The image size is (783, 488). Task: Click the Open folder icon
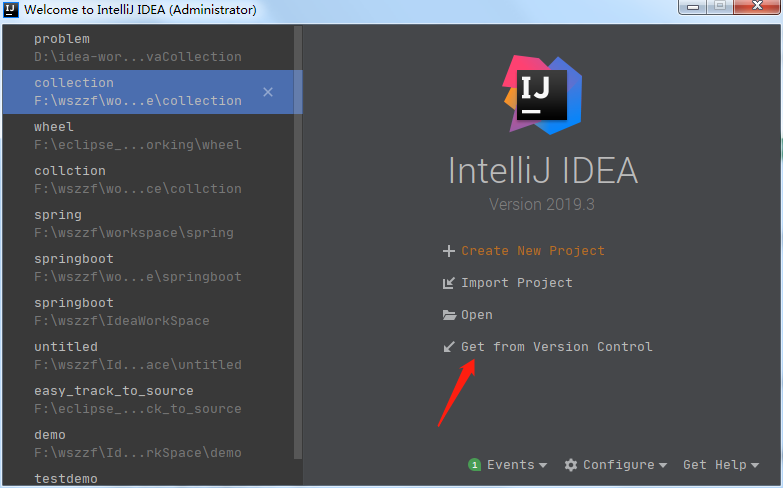click(x=449, y=315)
